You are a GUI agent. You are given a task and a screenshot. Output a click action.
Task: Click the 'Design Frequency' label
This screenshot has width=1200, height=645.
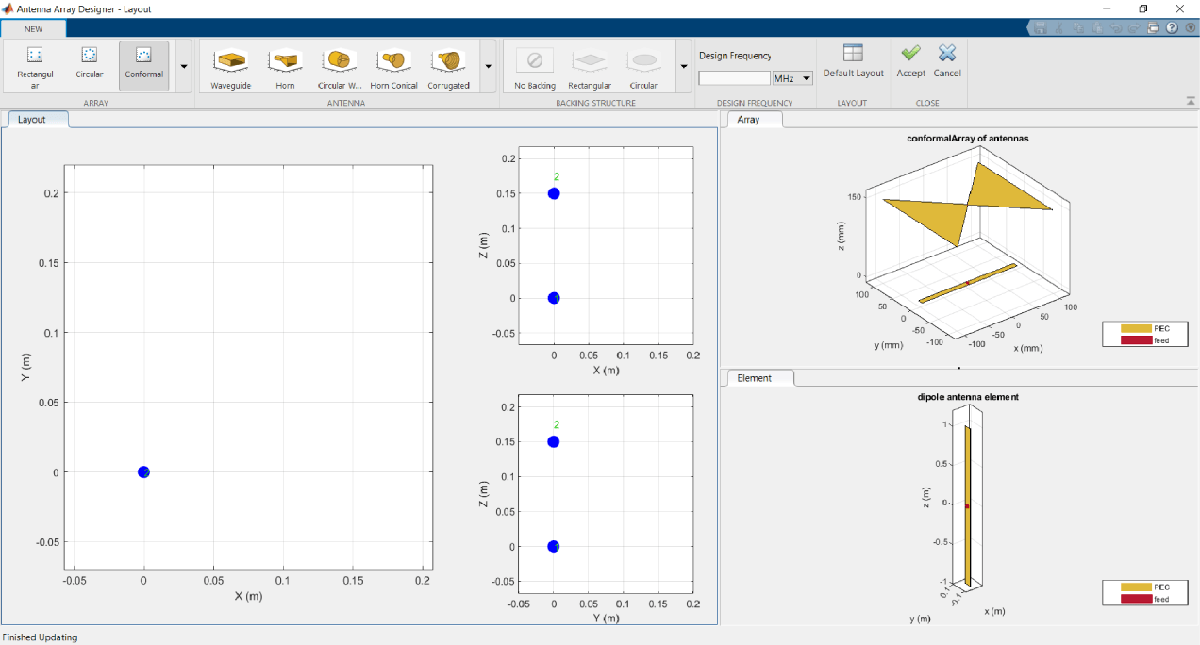(x=735, y=56)
